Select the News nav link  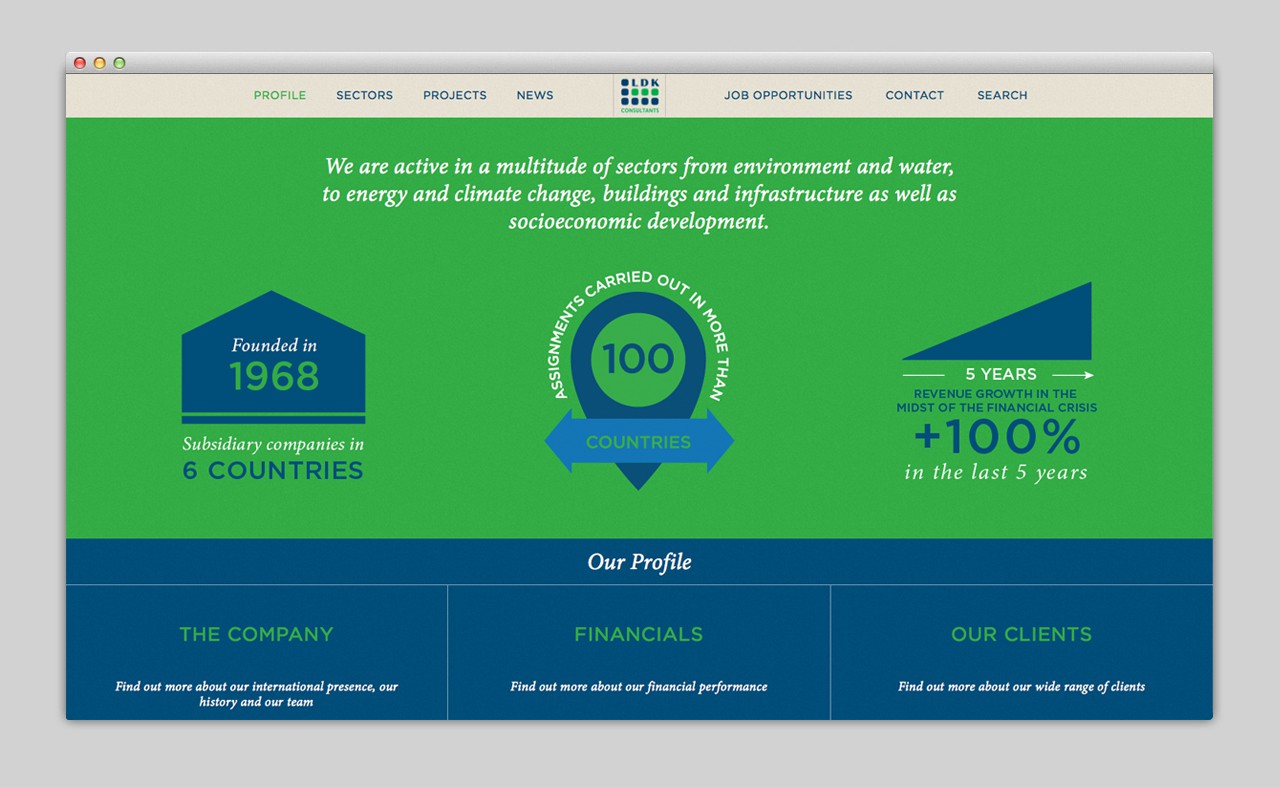pyautogui.click(x=535, y=95)
